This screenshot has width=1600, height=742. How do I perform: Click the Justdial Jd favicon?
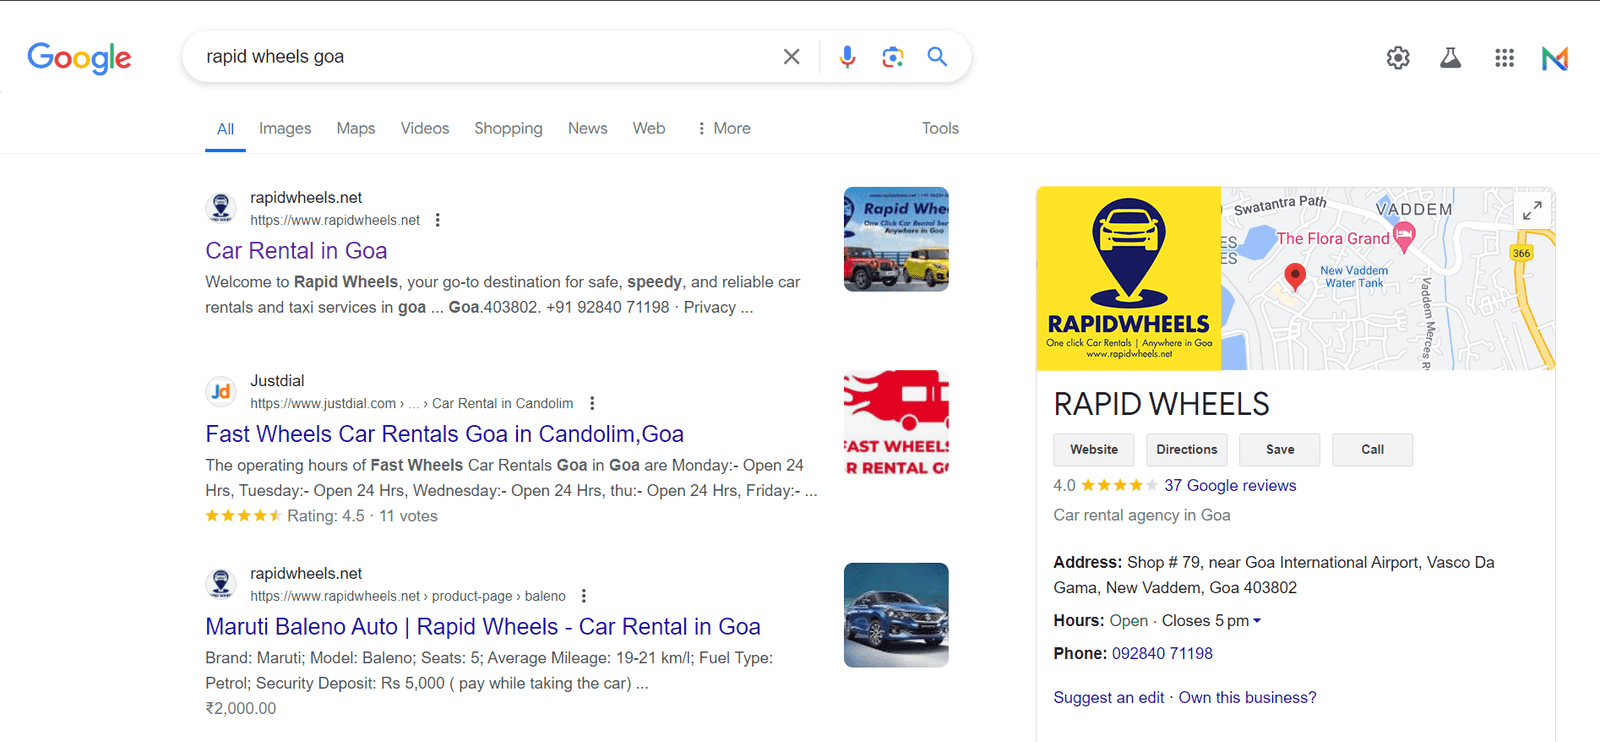(x=221, y=391)
